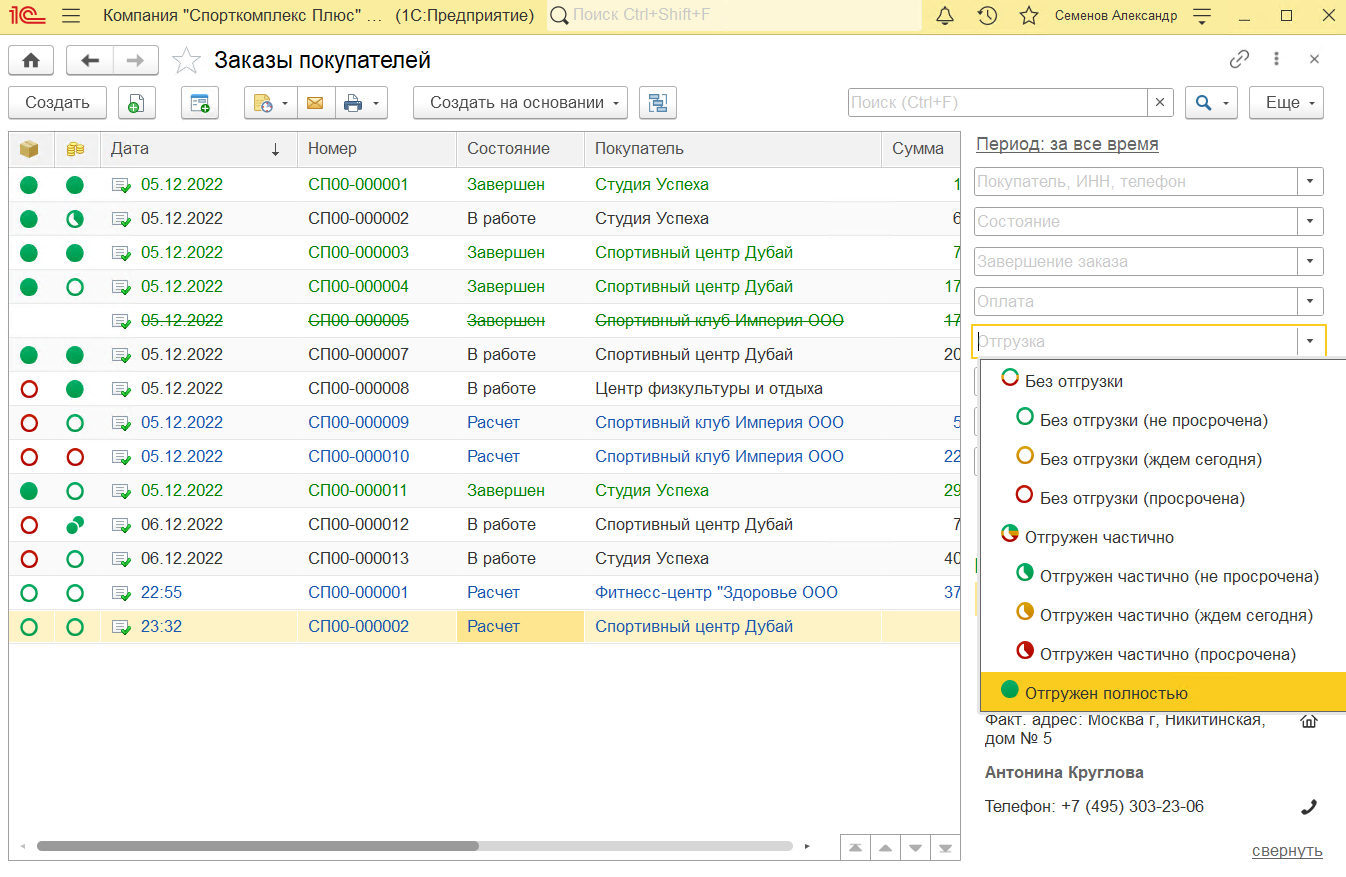
Task: Select Без отгрузки (просрочена)
Action: click(1163, 498)
